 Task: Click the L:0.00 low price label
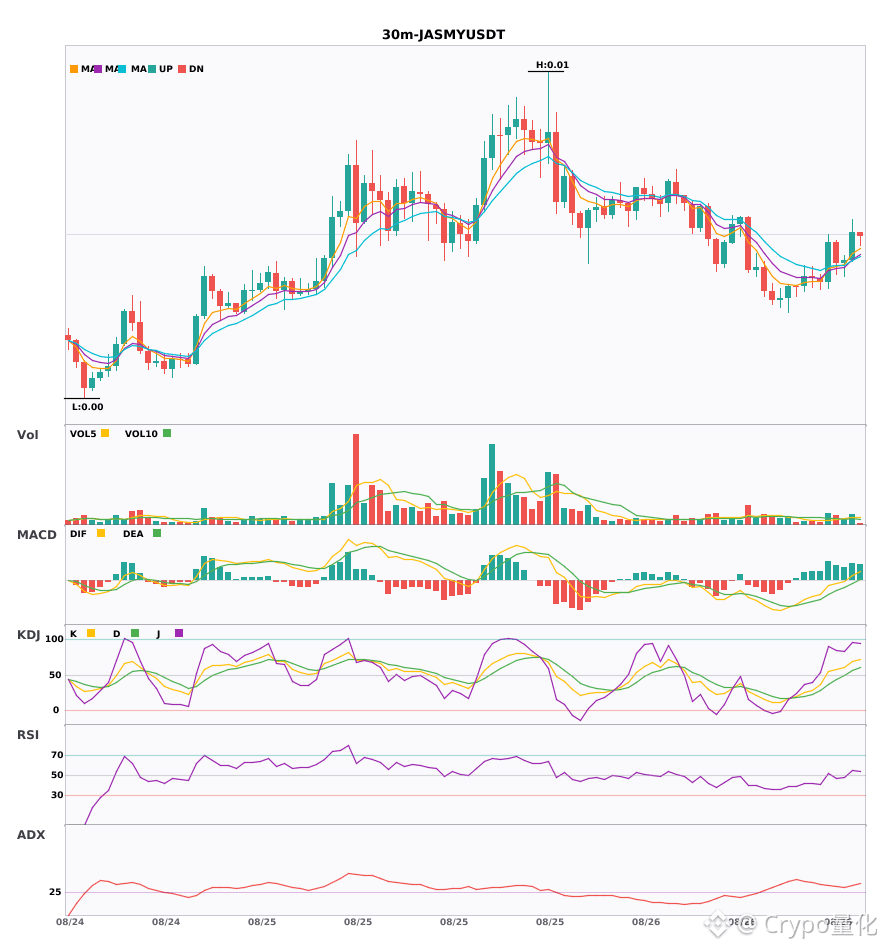88,407
